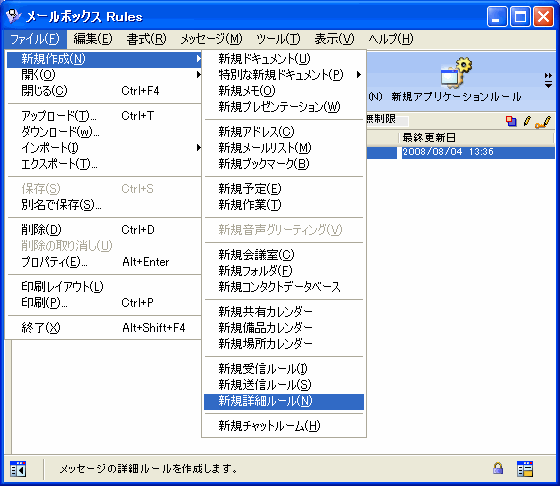The image size is (560, 486).
Task: Click 新規フォルダ(F) menu item
Action: pyautogui.click(x=284, y=271)
